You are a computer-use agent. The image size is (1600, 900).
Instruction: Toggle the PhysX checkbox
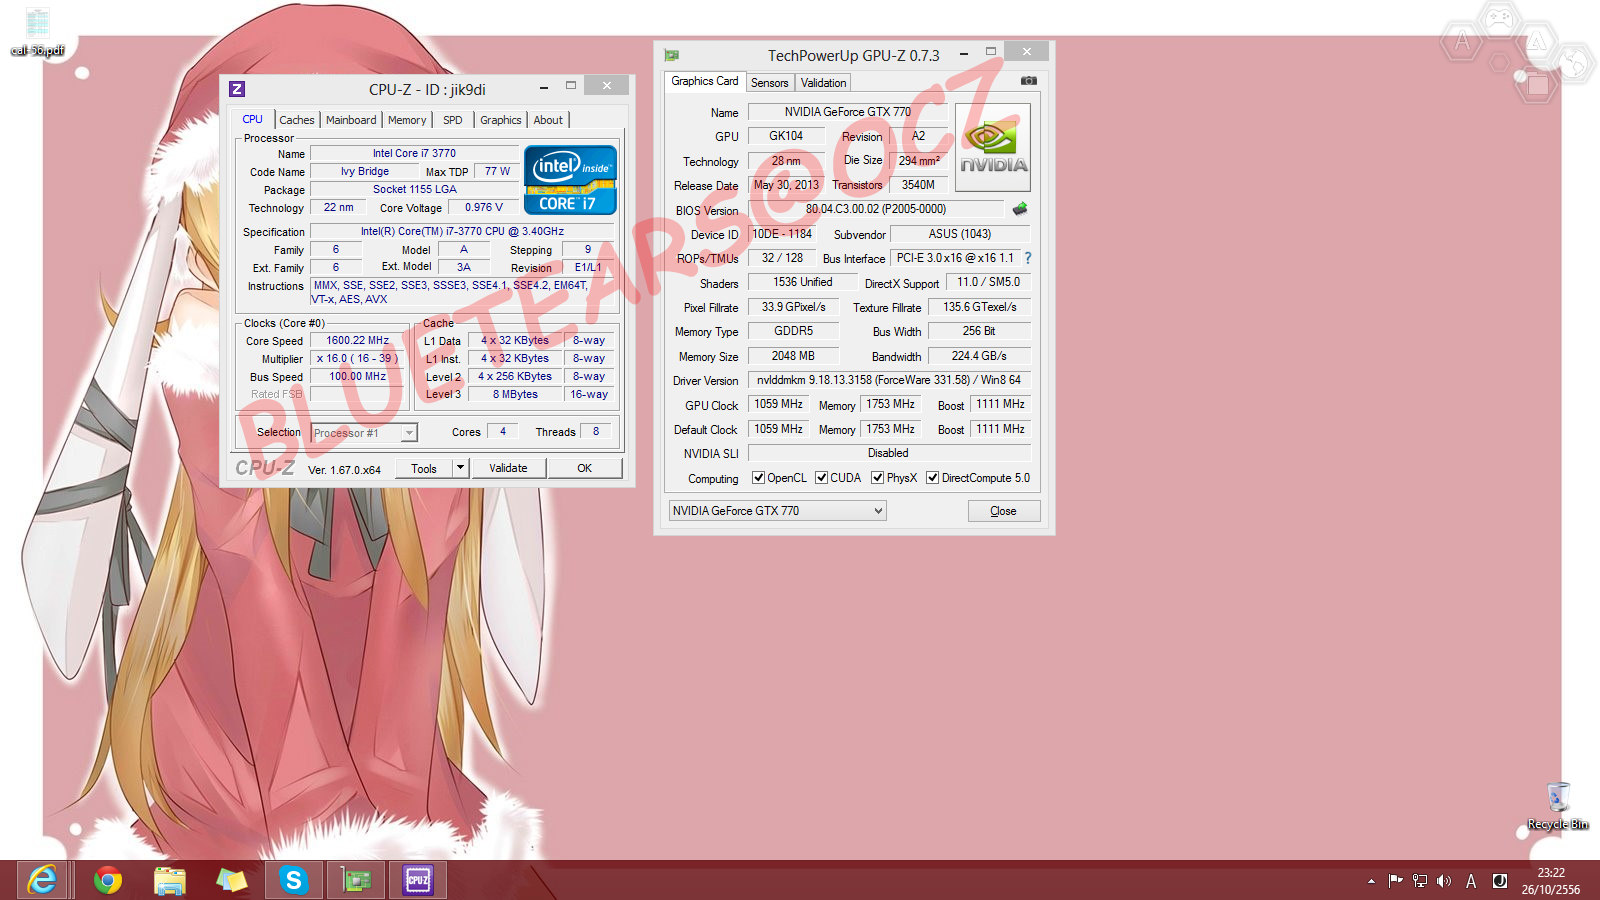[877, 478]
